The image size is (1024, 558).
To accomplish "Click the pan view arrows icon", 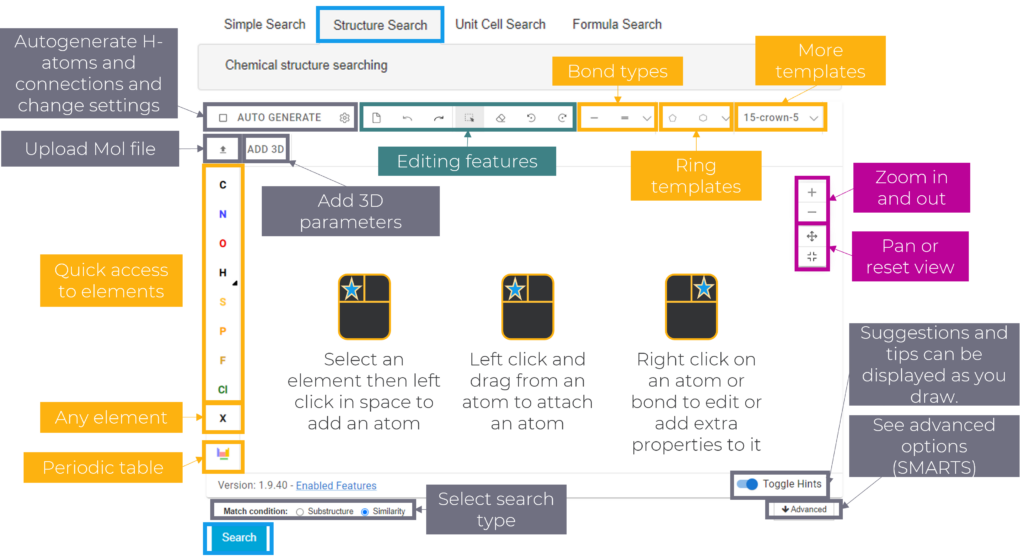I will [x=811, y=236].
